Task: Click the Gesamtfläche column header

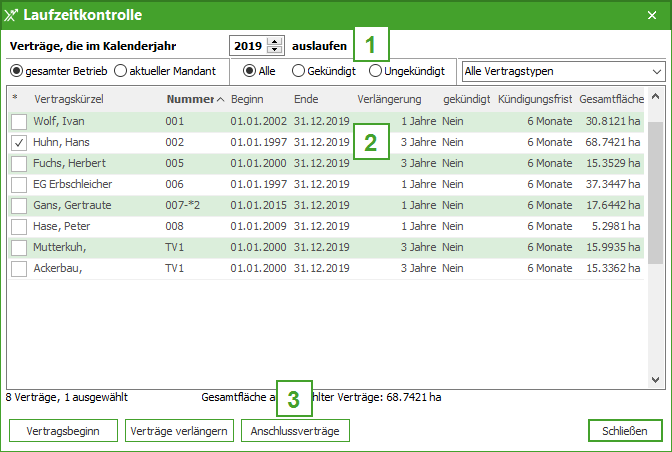Action: [x=610, y=99]
